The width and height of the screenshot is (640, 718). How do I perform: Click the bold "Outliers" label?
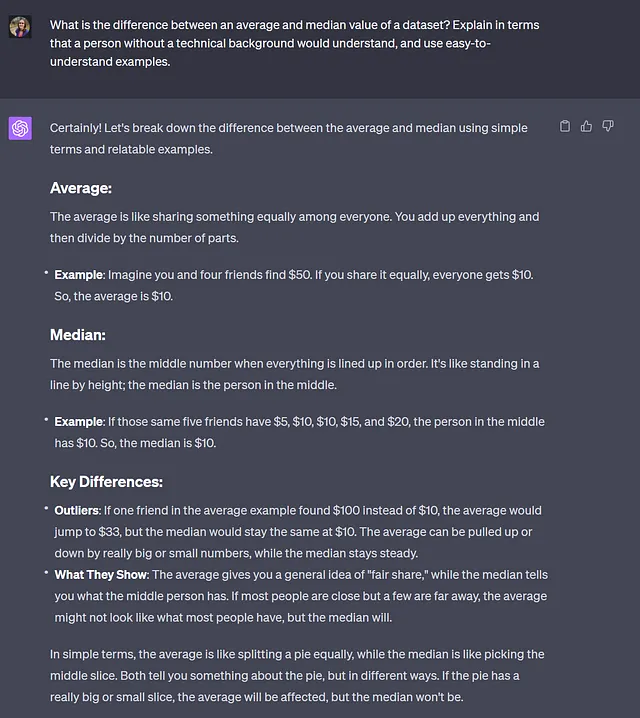point(77,511)
